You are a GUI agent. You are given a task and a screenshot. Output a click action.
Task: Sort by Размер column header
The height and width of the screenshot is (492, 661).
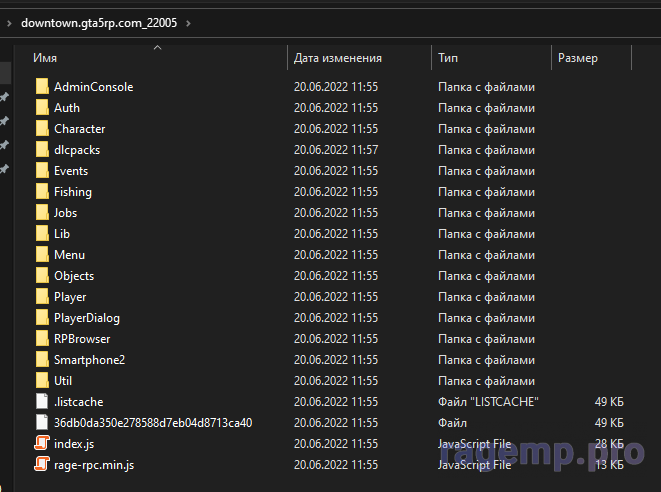(578, 59)
